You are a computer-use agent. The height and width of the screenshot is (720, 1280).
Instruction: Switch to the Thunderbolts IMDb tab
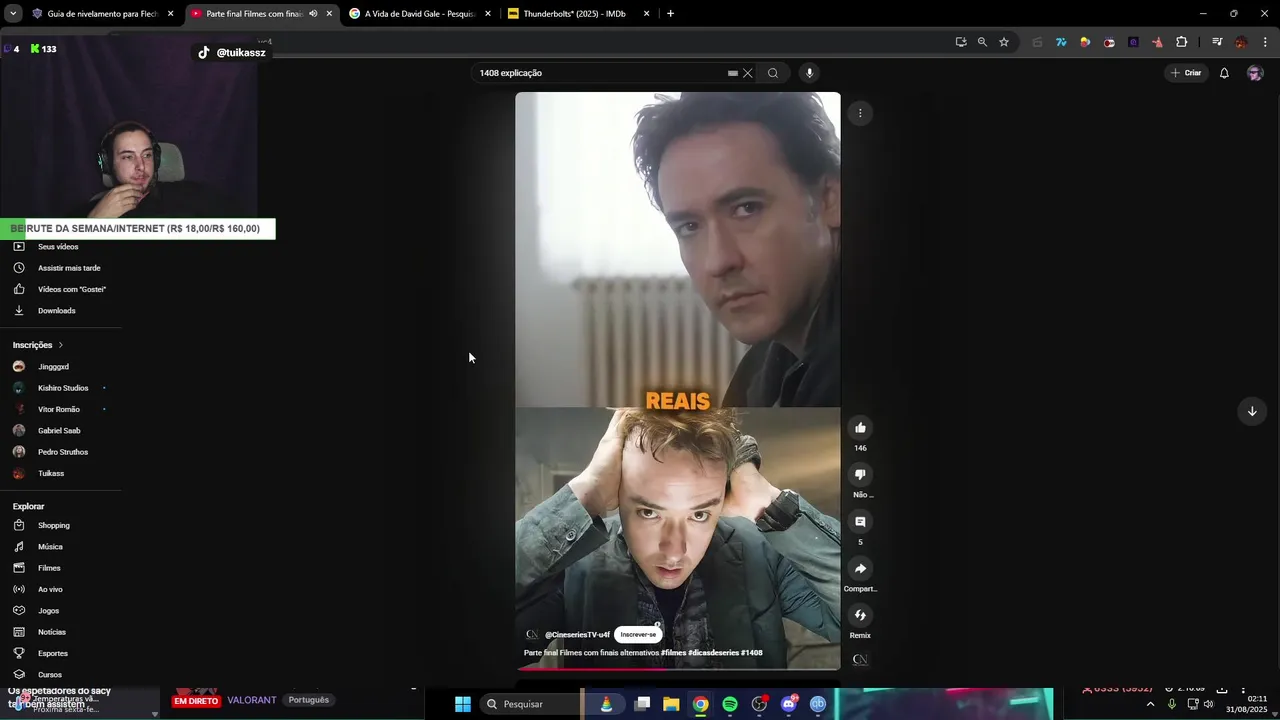pyautogui.click(x=578, y=14)
